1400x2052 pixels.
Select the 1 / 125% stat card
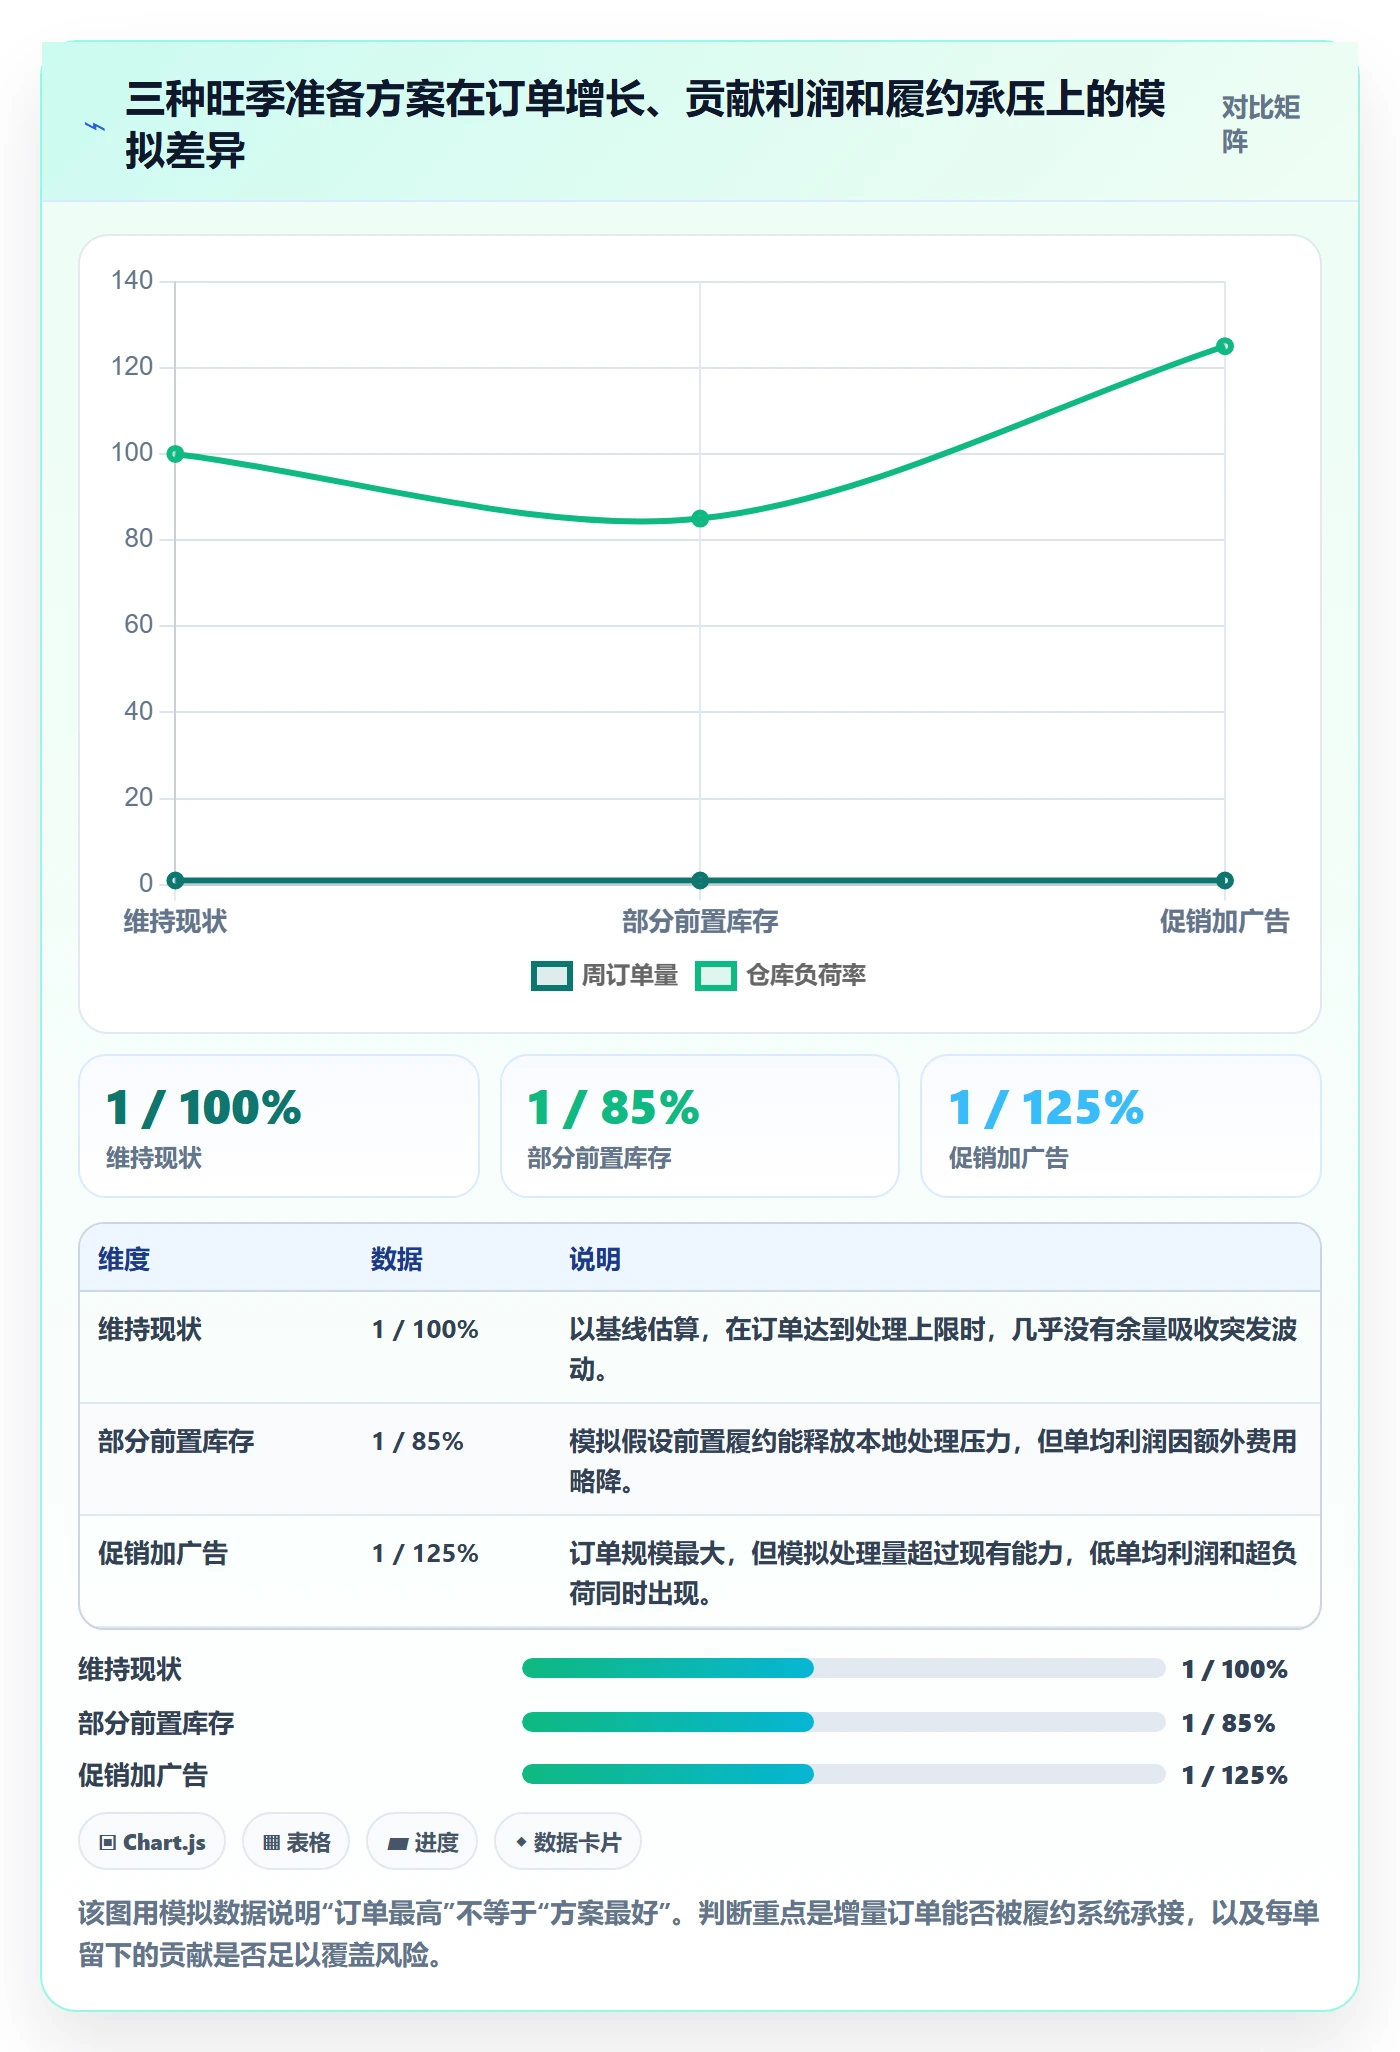1121,1126
